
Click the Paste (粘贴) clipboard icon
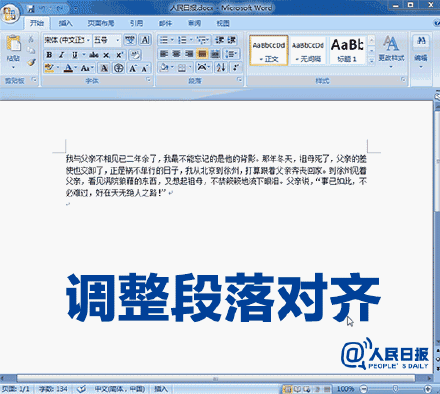tap(13, 44)
